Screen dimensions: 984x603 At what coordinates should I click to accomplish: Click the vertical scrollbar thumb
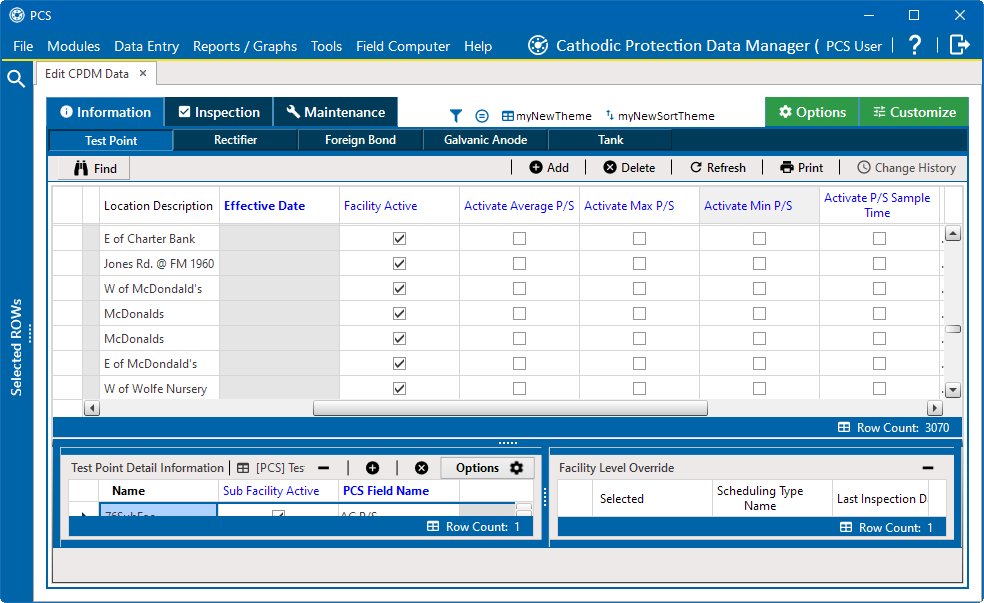coord(953,329)
